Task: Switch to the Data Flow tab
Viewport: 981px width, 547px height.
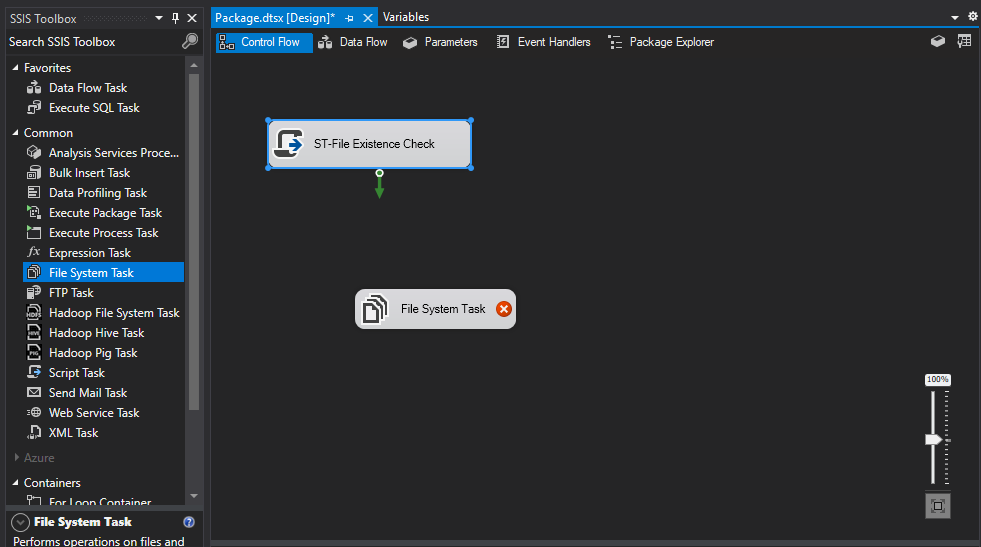Action: [353, 42]
